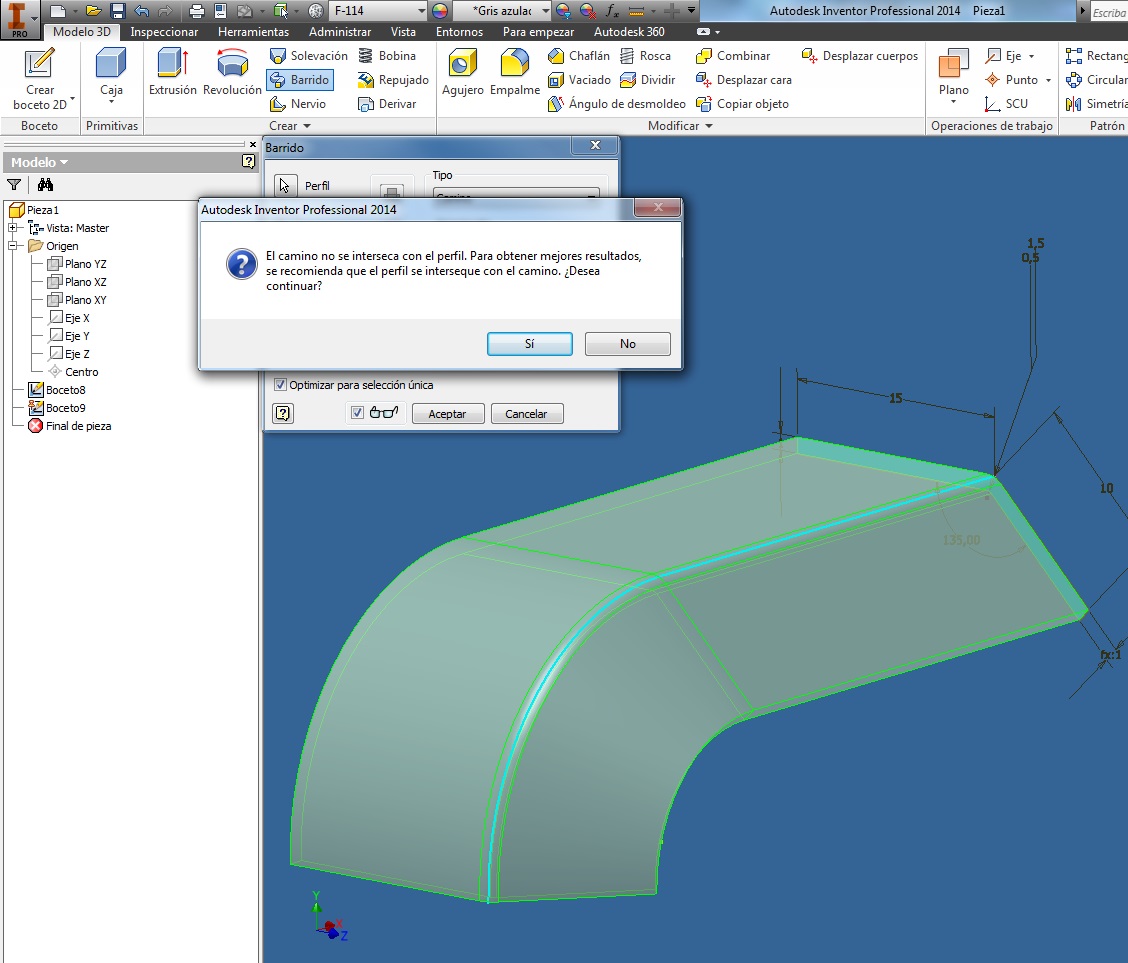Open the browser panel help icon

pos(248,161)
